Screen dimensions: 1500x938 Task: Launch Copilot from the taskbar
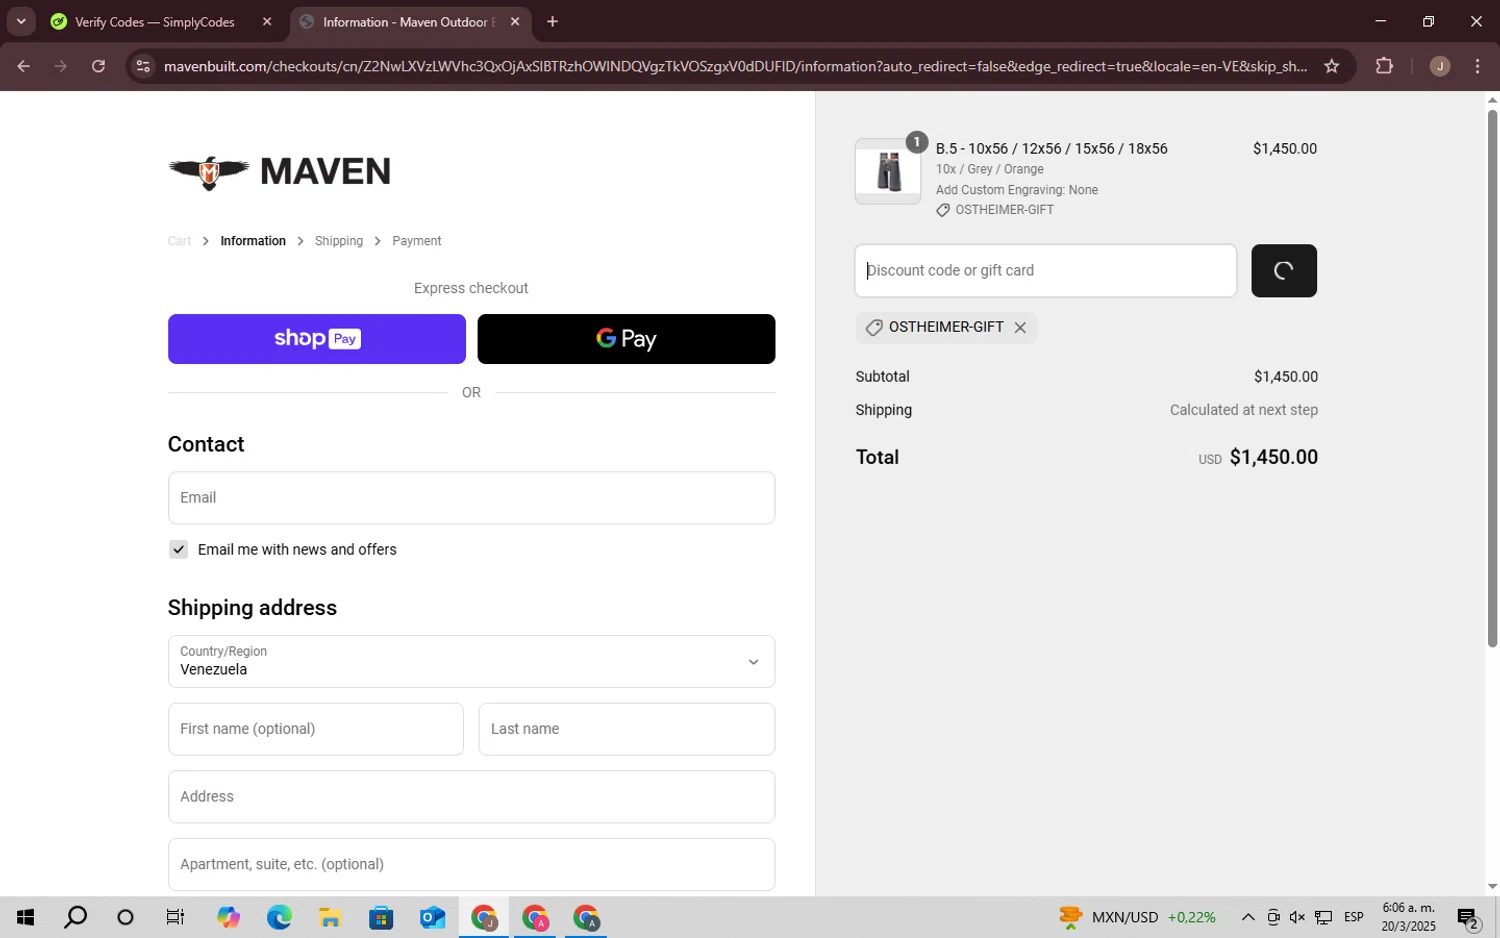(228, 918)
